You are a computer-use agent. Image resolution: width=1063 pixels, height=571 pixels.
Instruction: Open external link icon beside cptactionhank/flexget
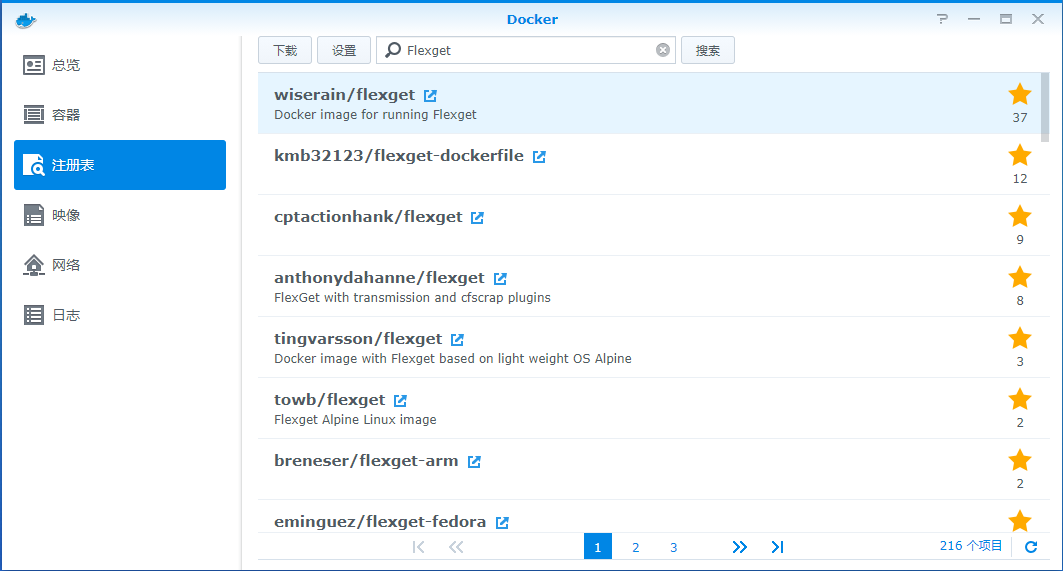coord(477,218)
